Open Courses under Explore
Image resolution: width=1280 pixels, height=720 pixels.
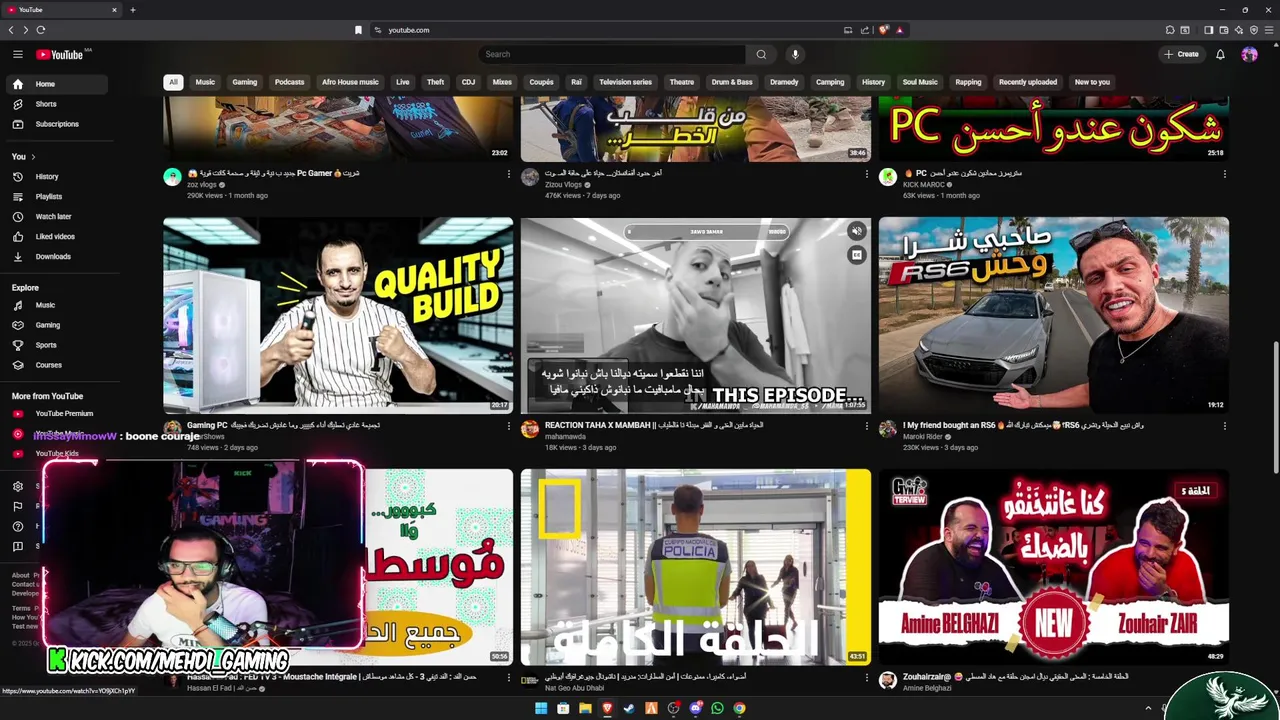pos(55,365)
